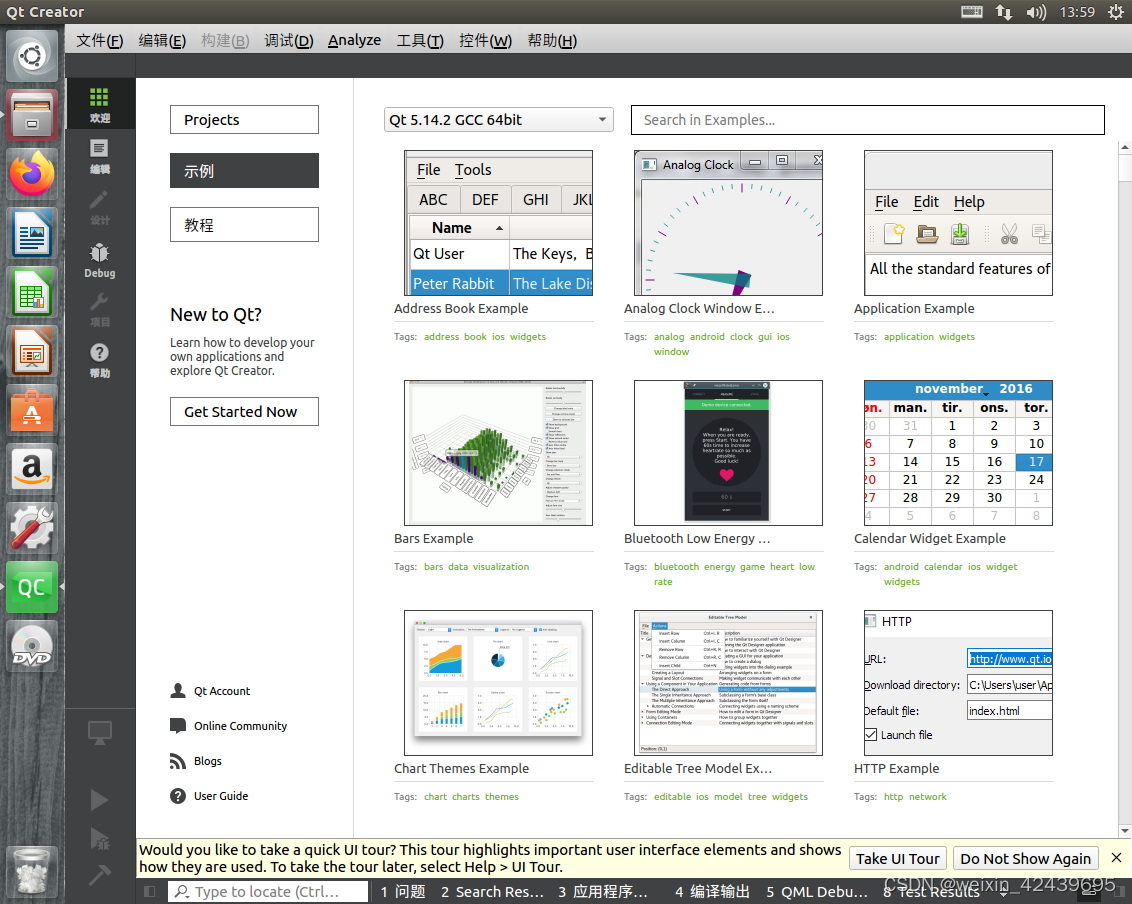1132x904 pixels.
Task: Click the 'bluetooth' tag link
Action: (x=676, y=567)
